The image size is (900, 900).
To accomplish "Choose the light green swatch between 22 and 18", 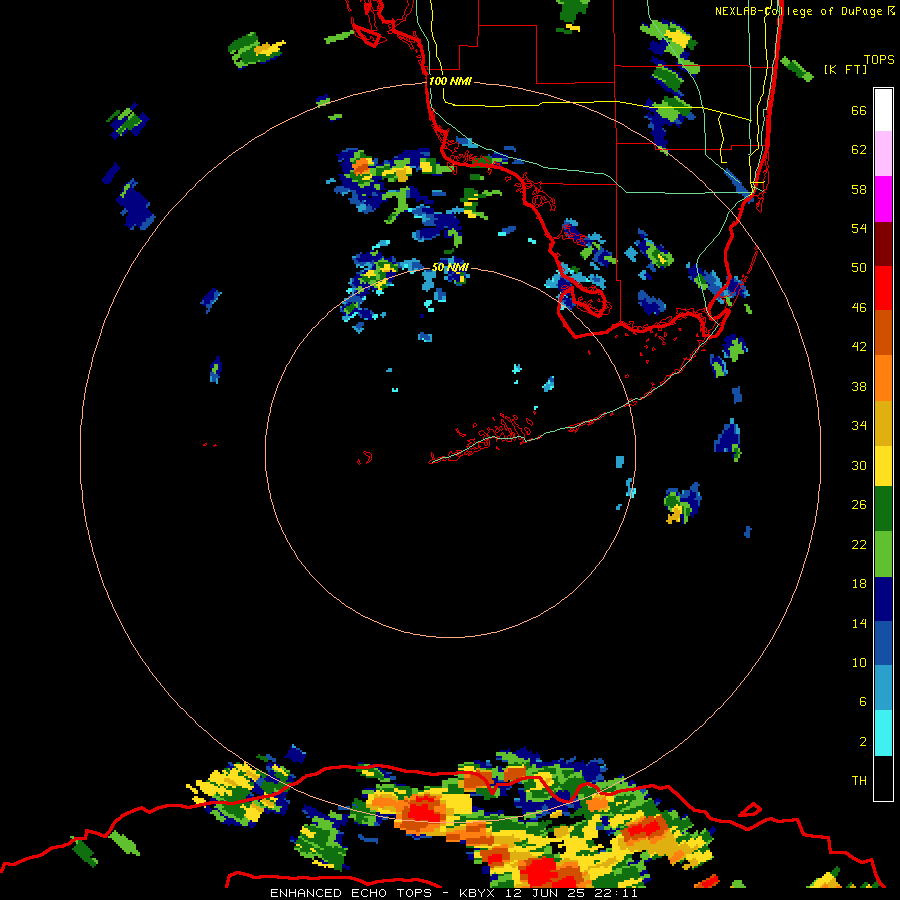I will (x=883, y=554).
